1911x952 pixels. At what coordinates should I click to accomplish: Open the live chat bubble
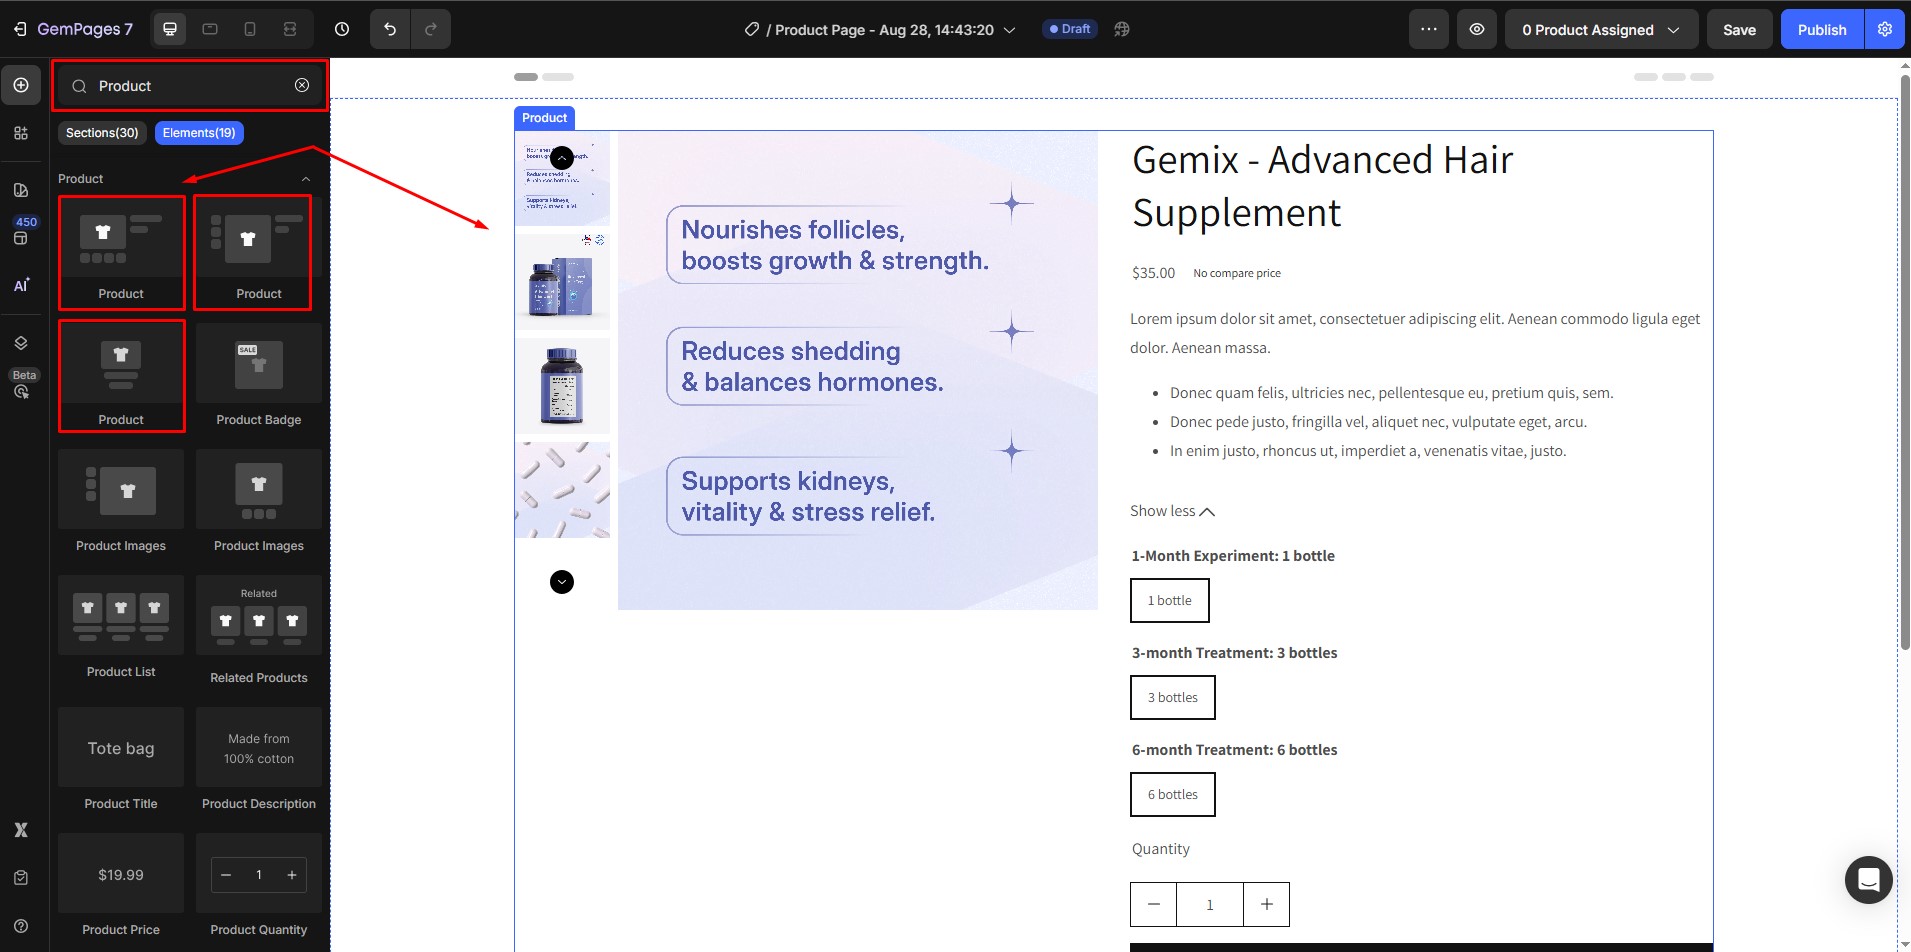click(x=1868, y=879)
